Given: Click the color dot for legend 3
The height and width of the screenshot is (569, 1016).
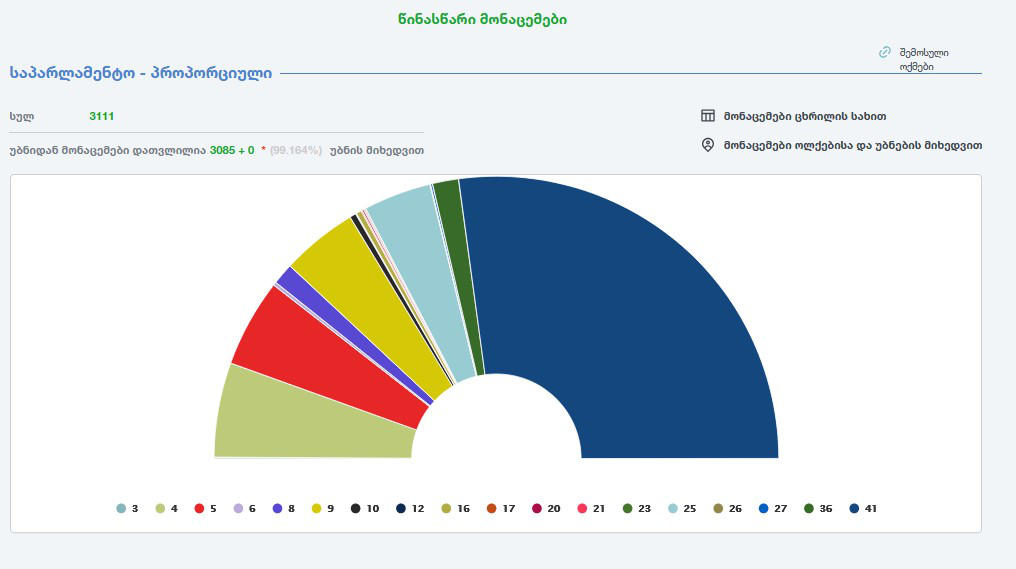Looking at the screenshot, I should [x=121, y=508].
